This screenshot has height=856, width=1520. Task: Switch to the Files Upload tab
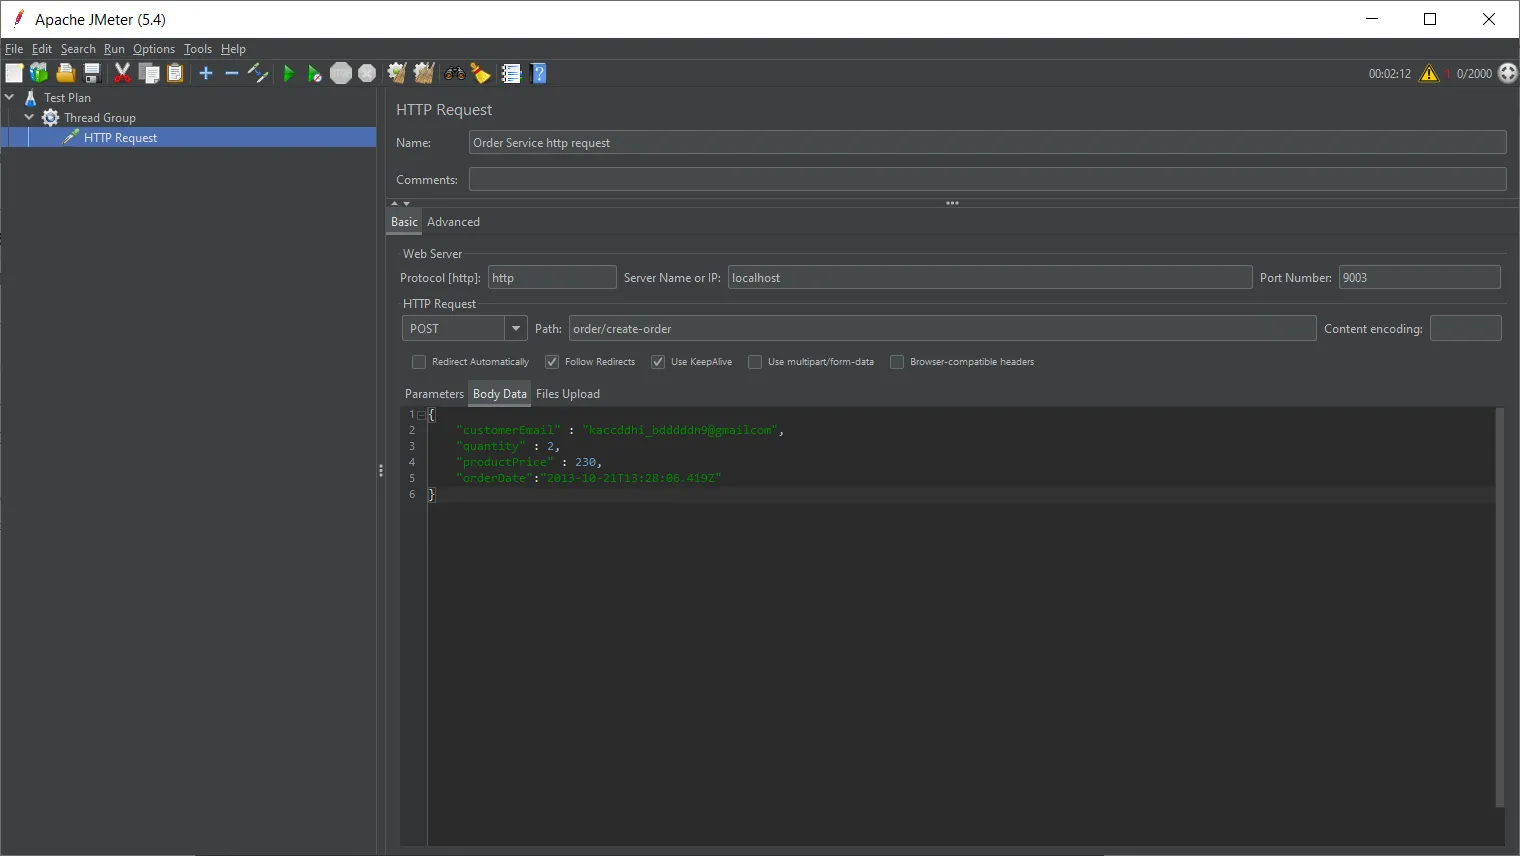[x=567, y=394]
